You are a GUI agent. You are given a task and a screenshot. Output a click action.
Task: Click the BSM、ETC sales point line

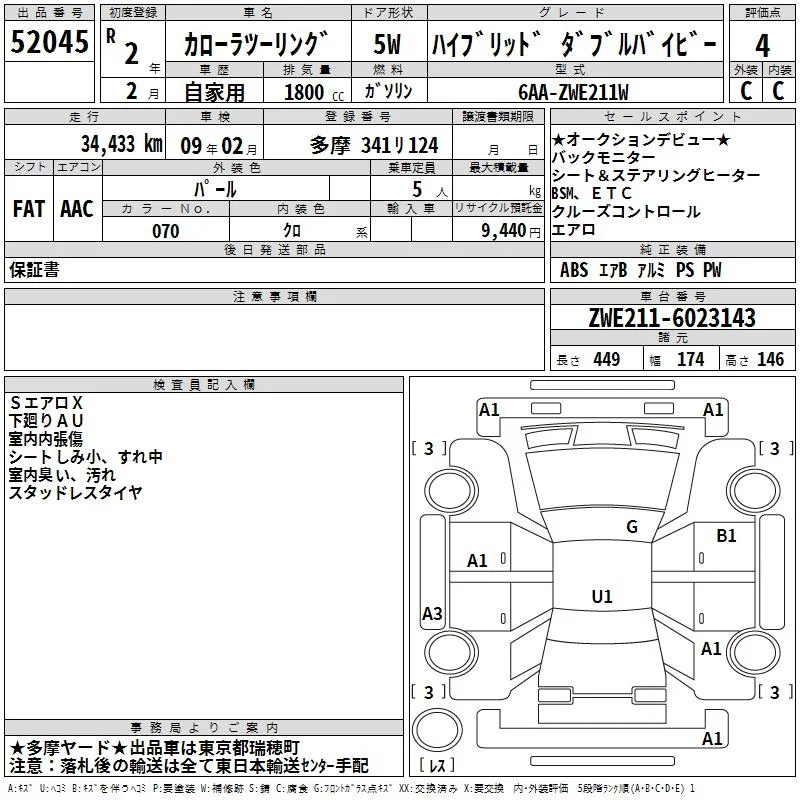pos(592,193)
